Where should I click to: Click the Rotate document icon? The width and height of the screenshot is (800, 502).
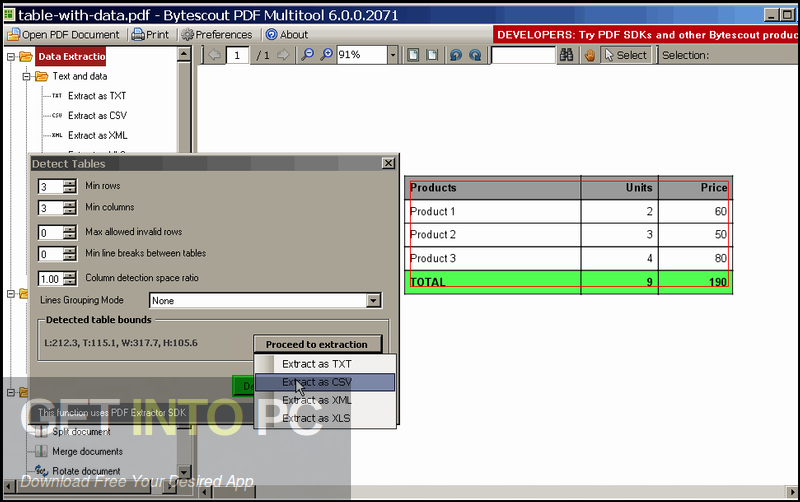[x=41, y=470]
